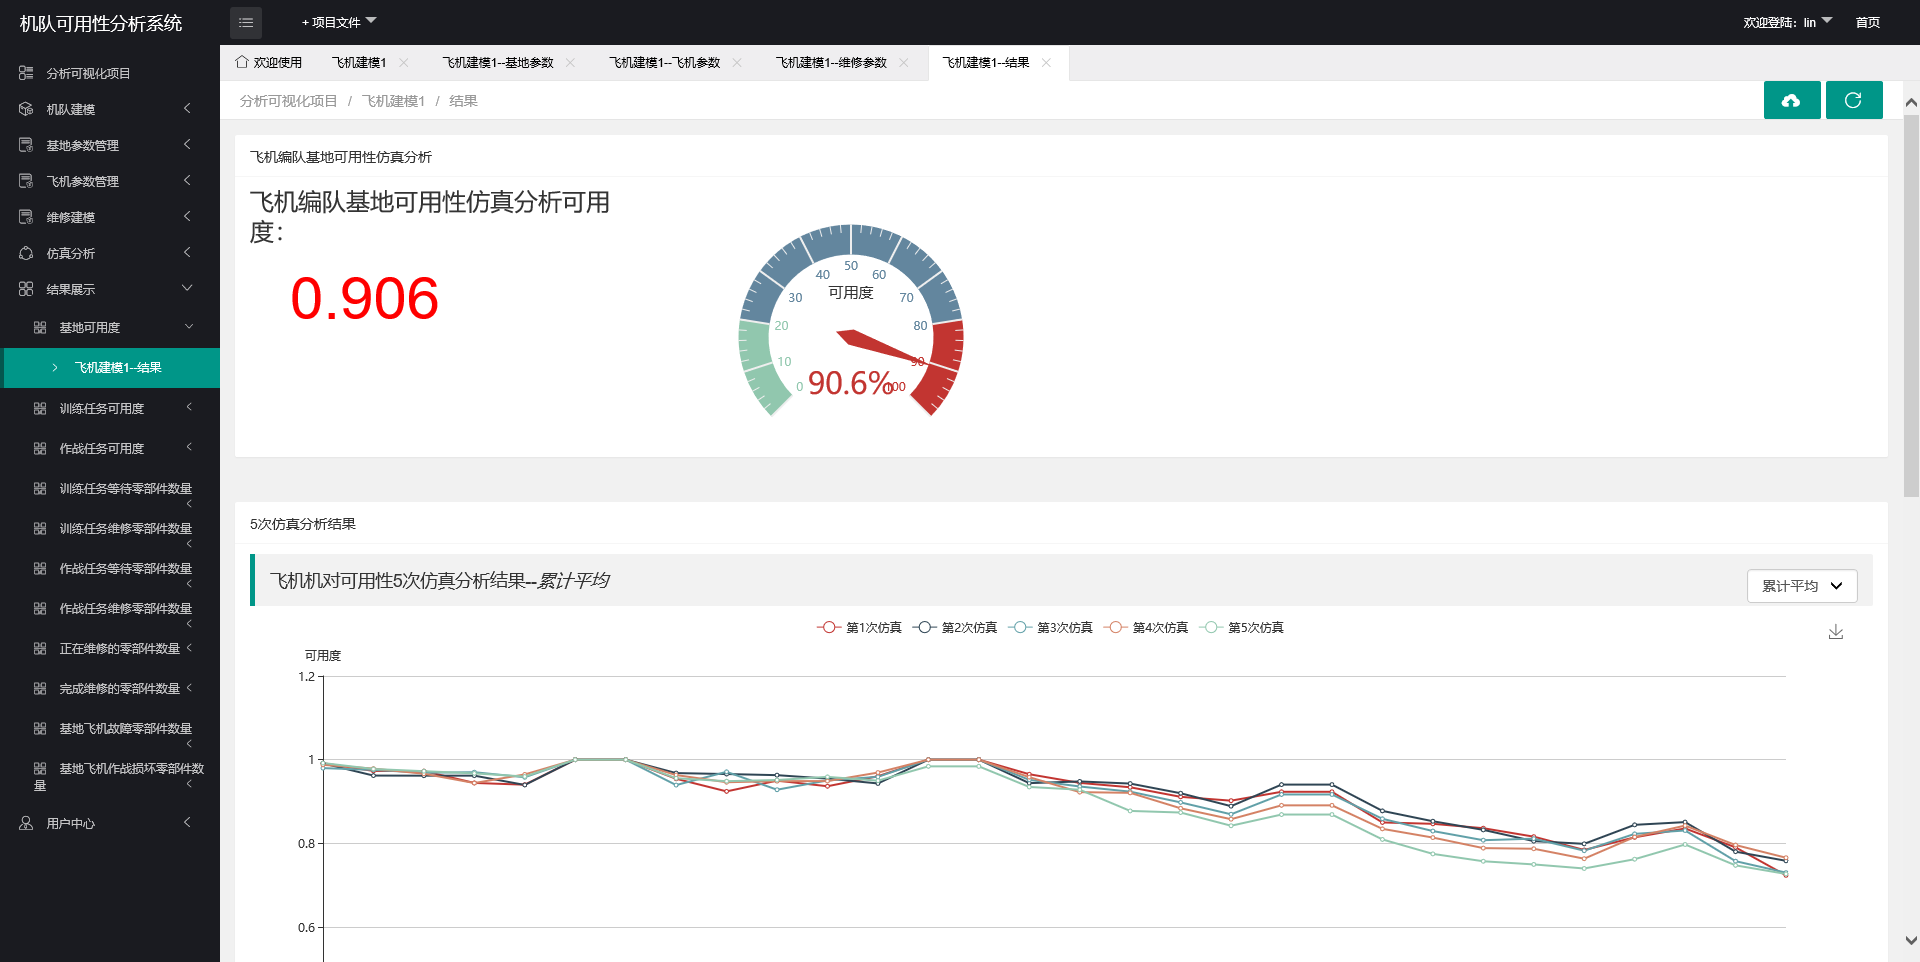Click the 机队可用性分析系统 title
This screenshot has height=962, width=1920.
tap(101, 23)
